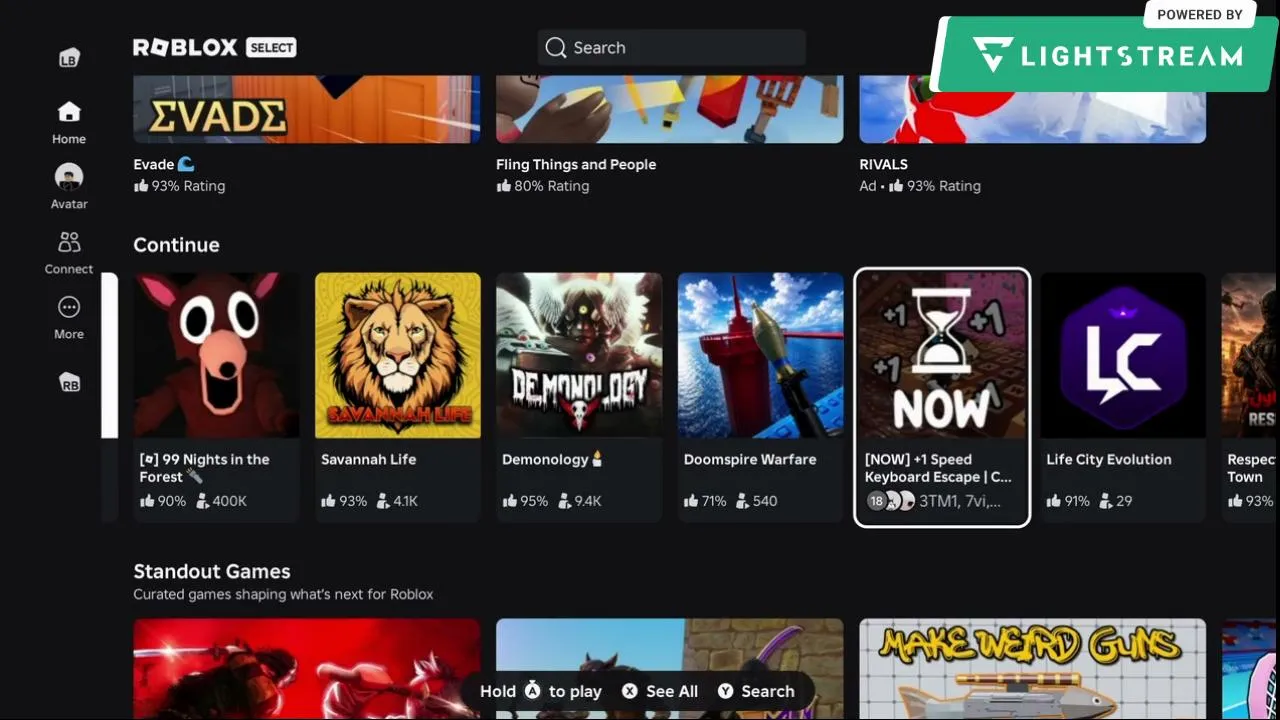
Task: Select the Home icon in the sidebar
Action: 69,111
